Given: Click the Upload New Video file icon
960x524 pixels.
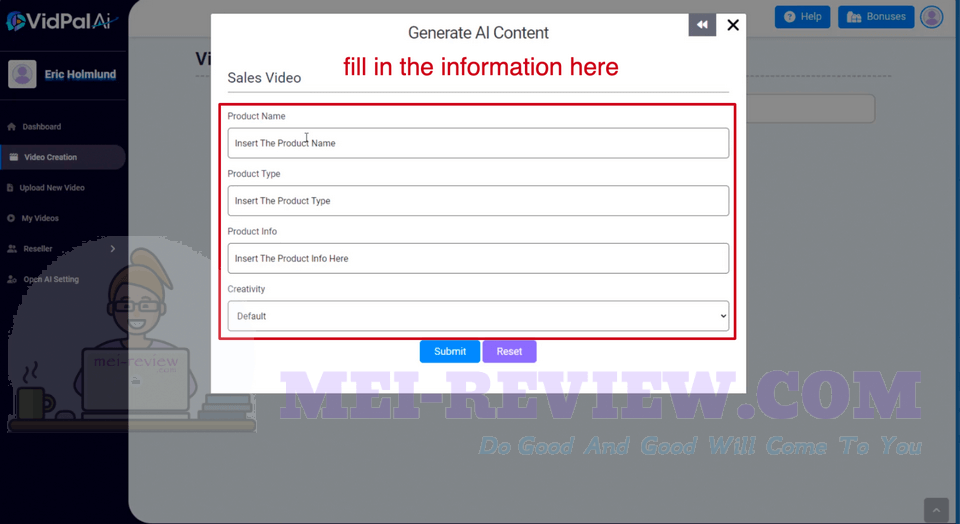Looking at the screenshot, I should [10, 188].
